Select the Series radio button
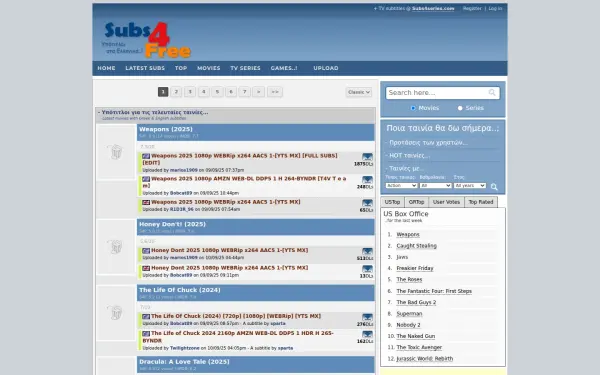This screenshot has width=600, height=375. pos(460,108)
